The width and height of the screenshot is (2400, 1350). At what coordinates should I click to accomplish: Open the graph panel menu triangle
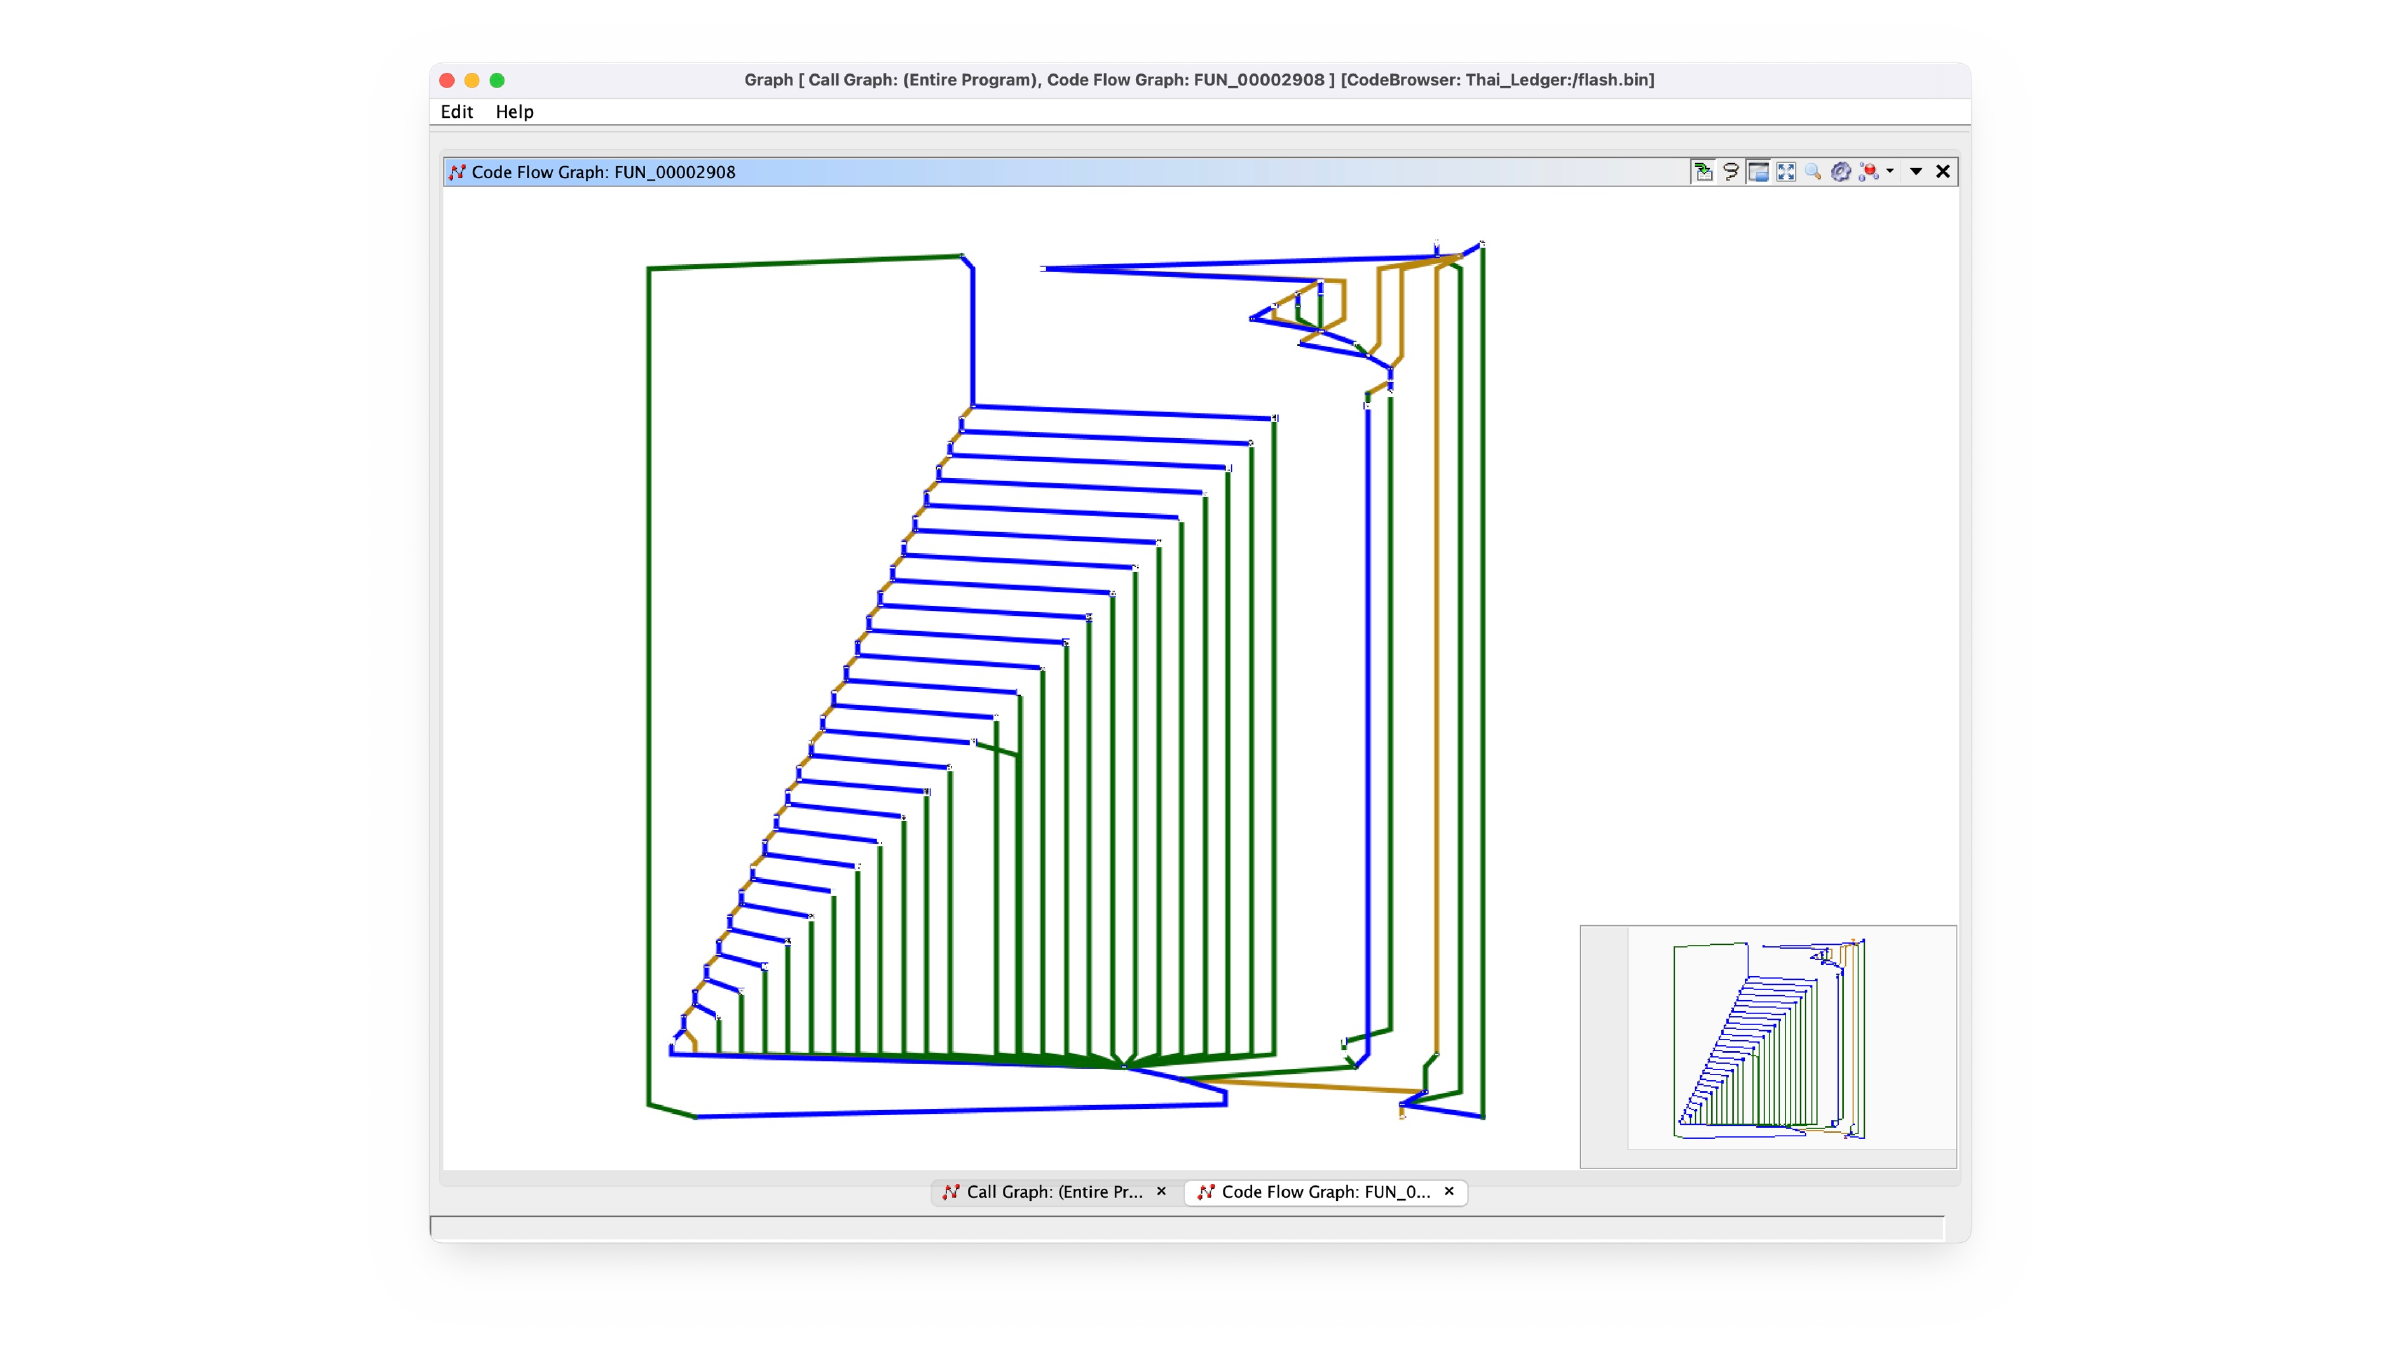coord(1916,172)
